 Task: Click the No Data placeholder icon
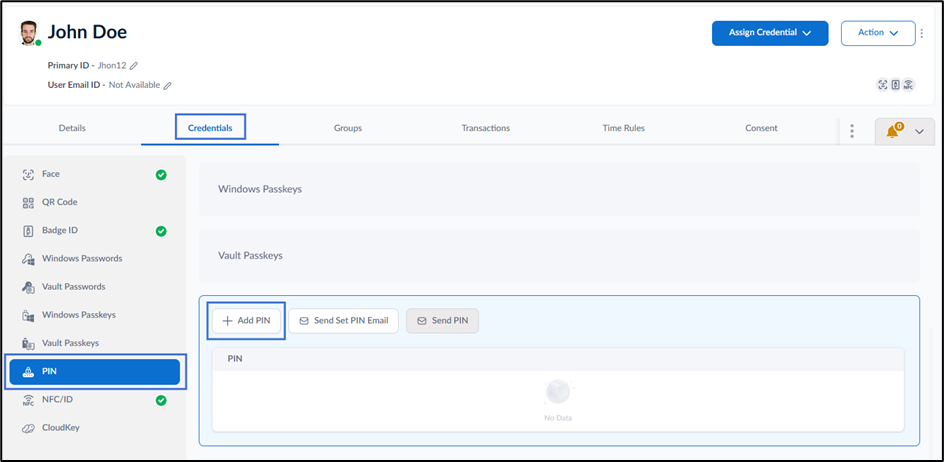point(557,392)
